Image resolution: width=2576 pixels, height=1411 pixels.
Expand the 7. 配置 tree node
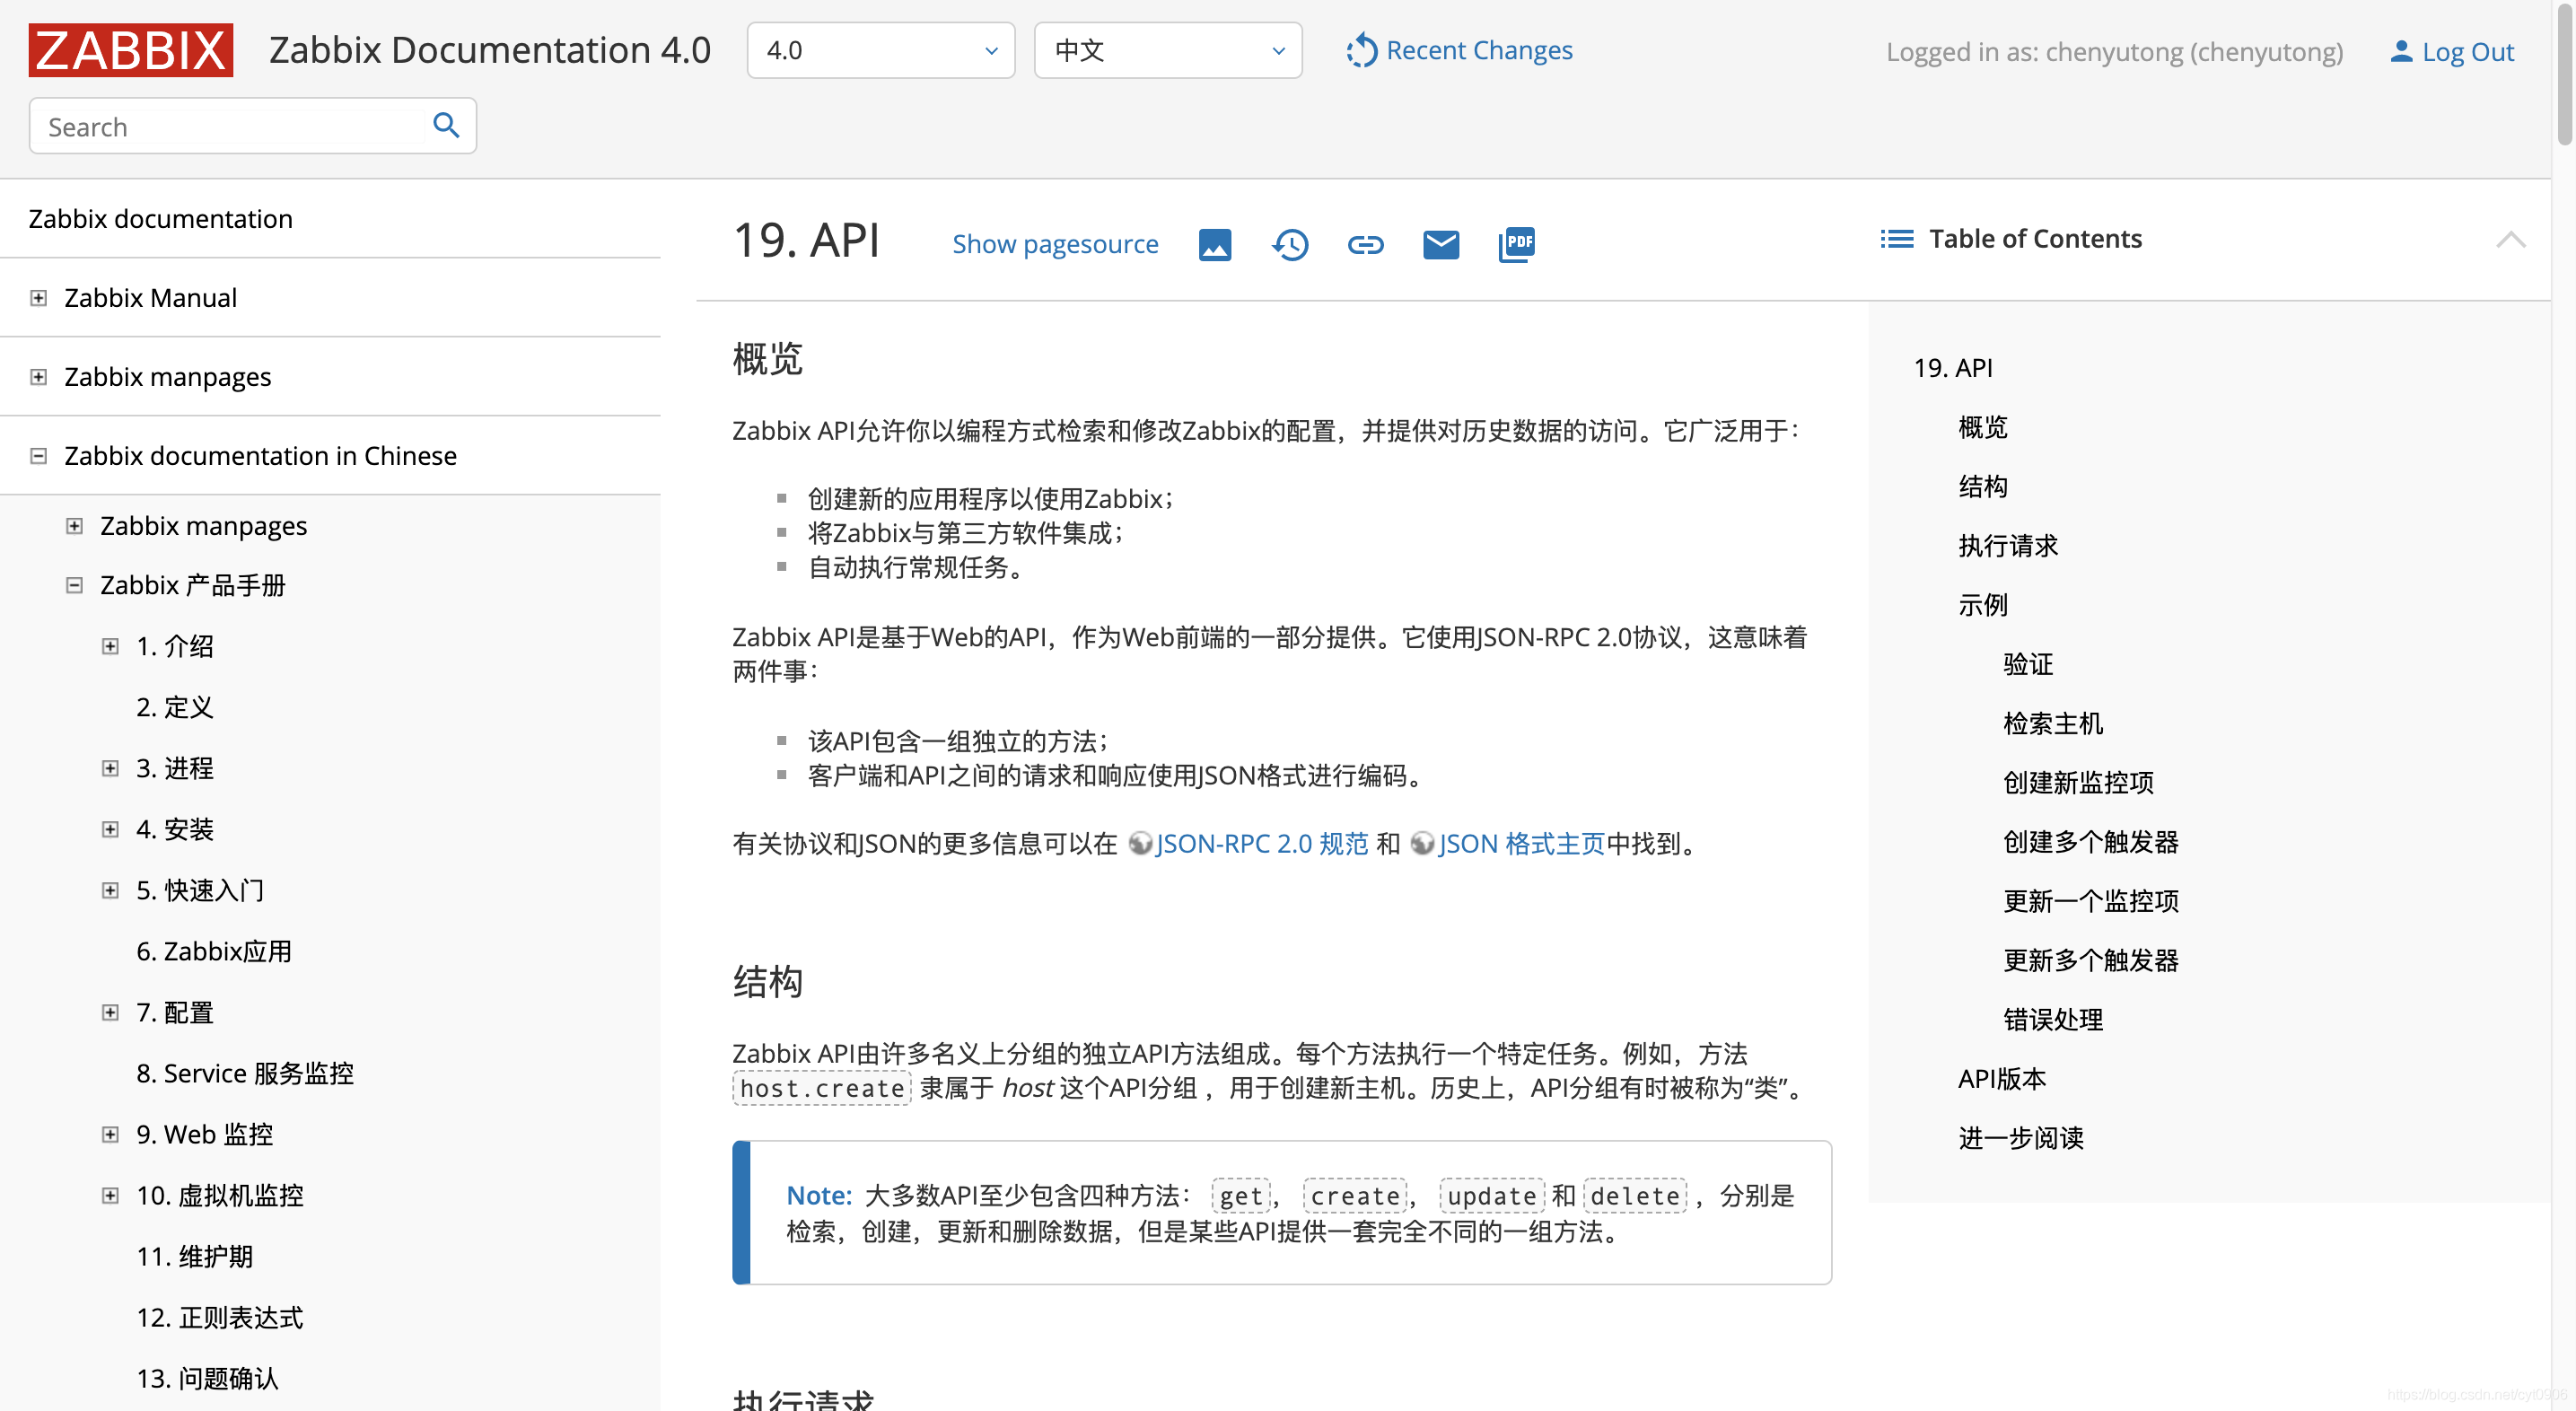(x=110, y=1012)
